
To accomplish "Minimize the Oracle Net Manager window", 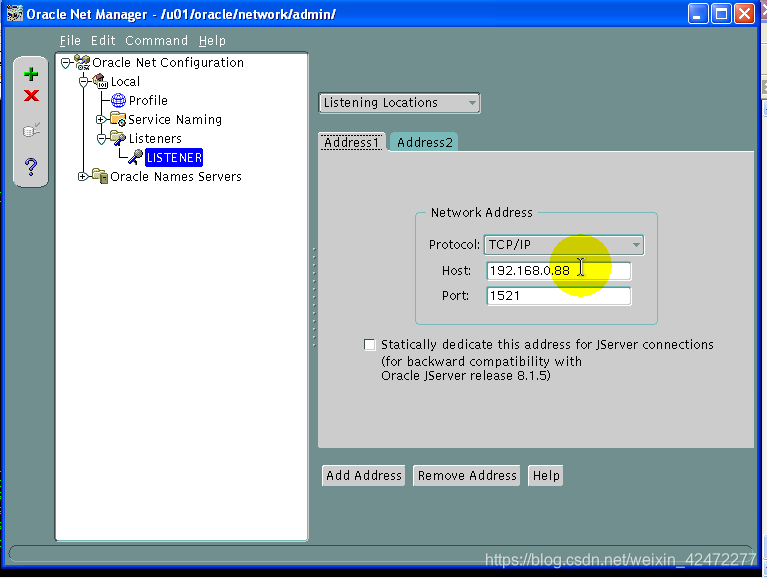I will (x=698, y=14).
